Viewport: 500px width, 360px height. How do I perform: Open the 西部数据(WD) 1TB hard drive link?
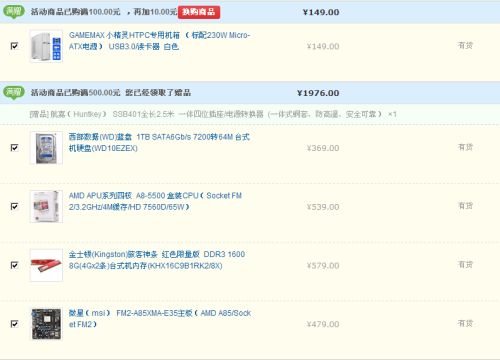159,142
